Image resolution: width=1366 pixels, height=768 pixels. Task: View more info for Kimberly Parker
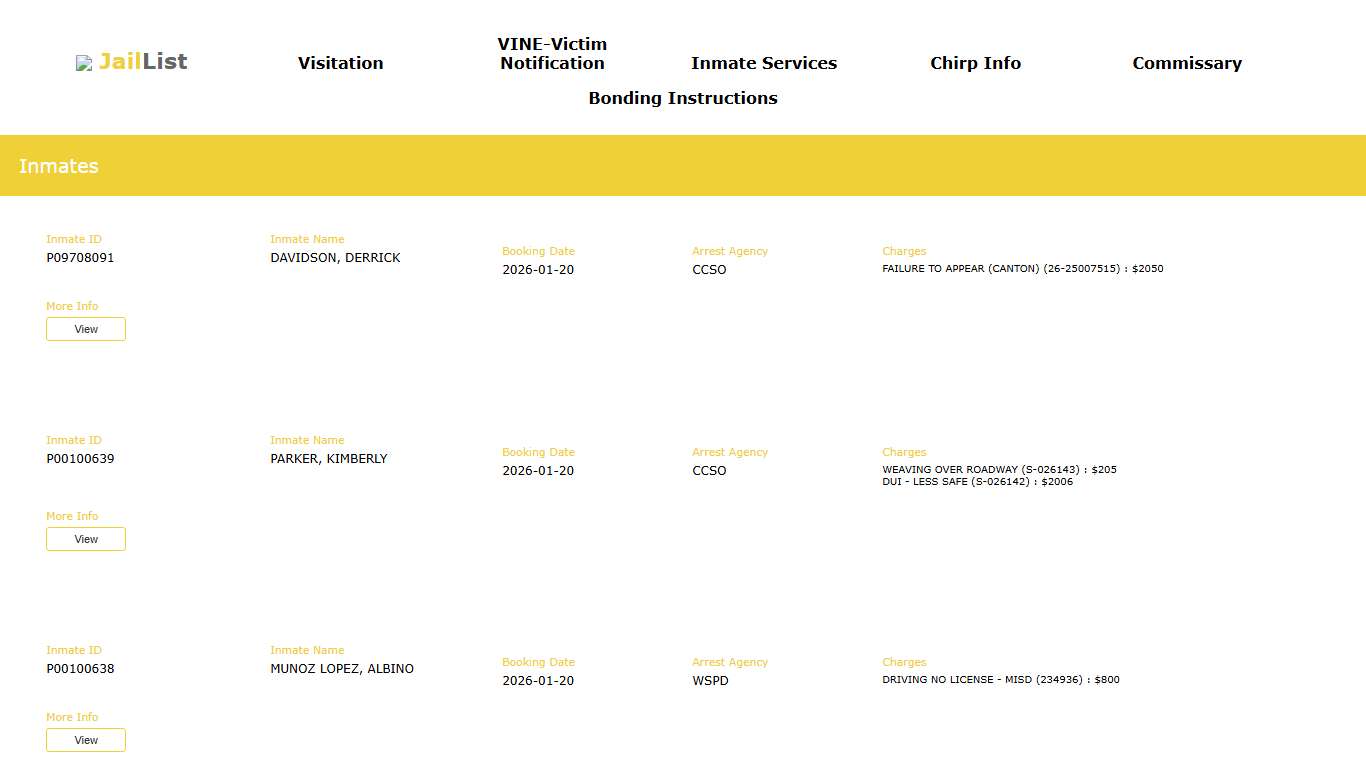86,539
